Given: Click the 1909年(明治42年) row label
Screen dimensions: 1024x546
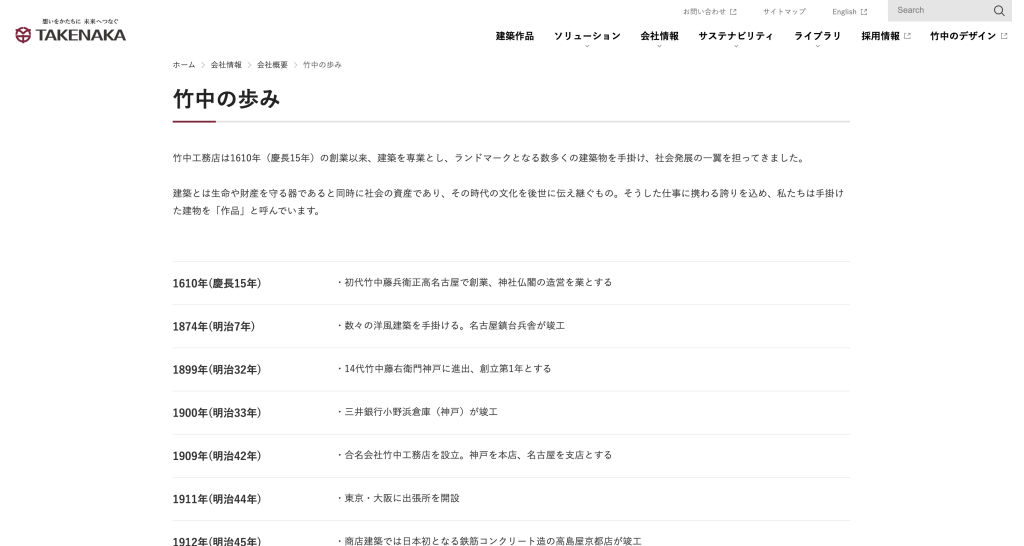Looking at the screenshot, I should [x=217, y=456].
